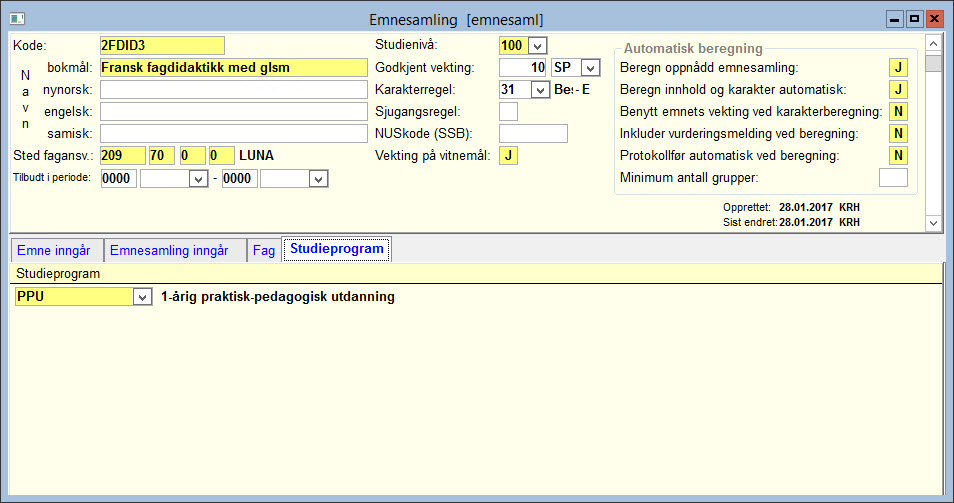Click Sted fagansv. field with 70

[162, 156]
